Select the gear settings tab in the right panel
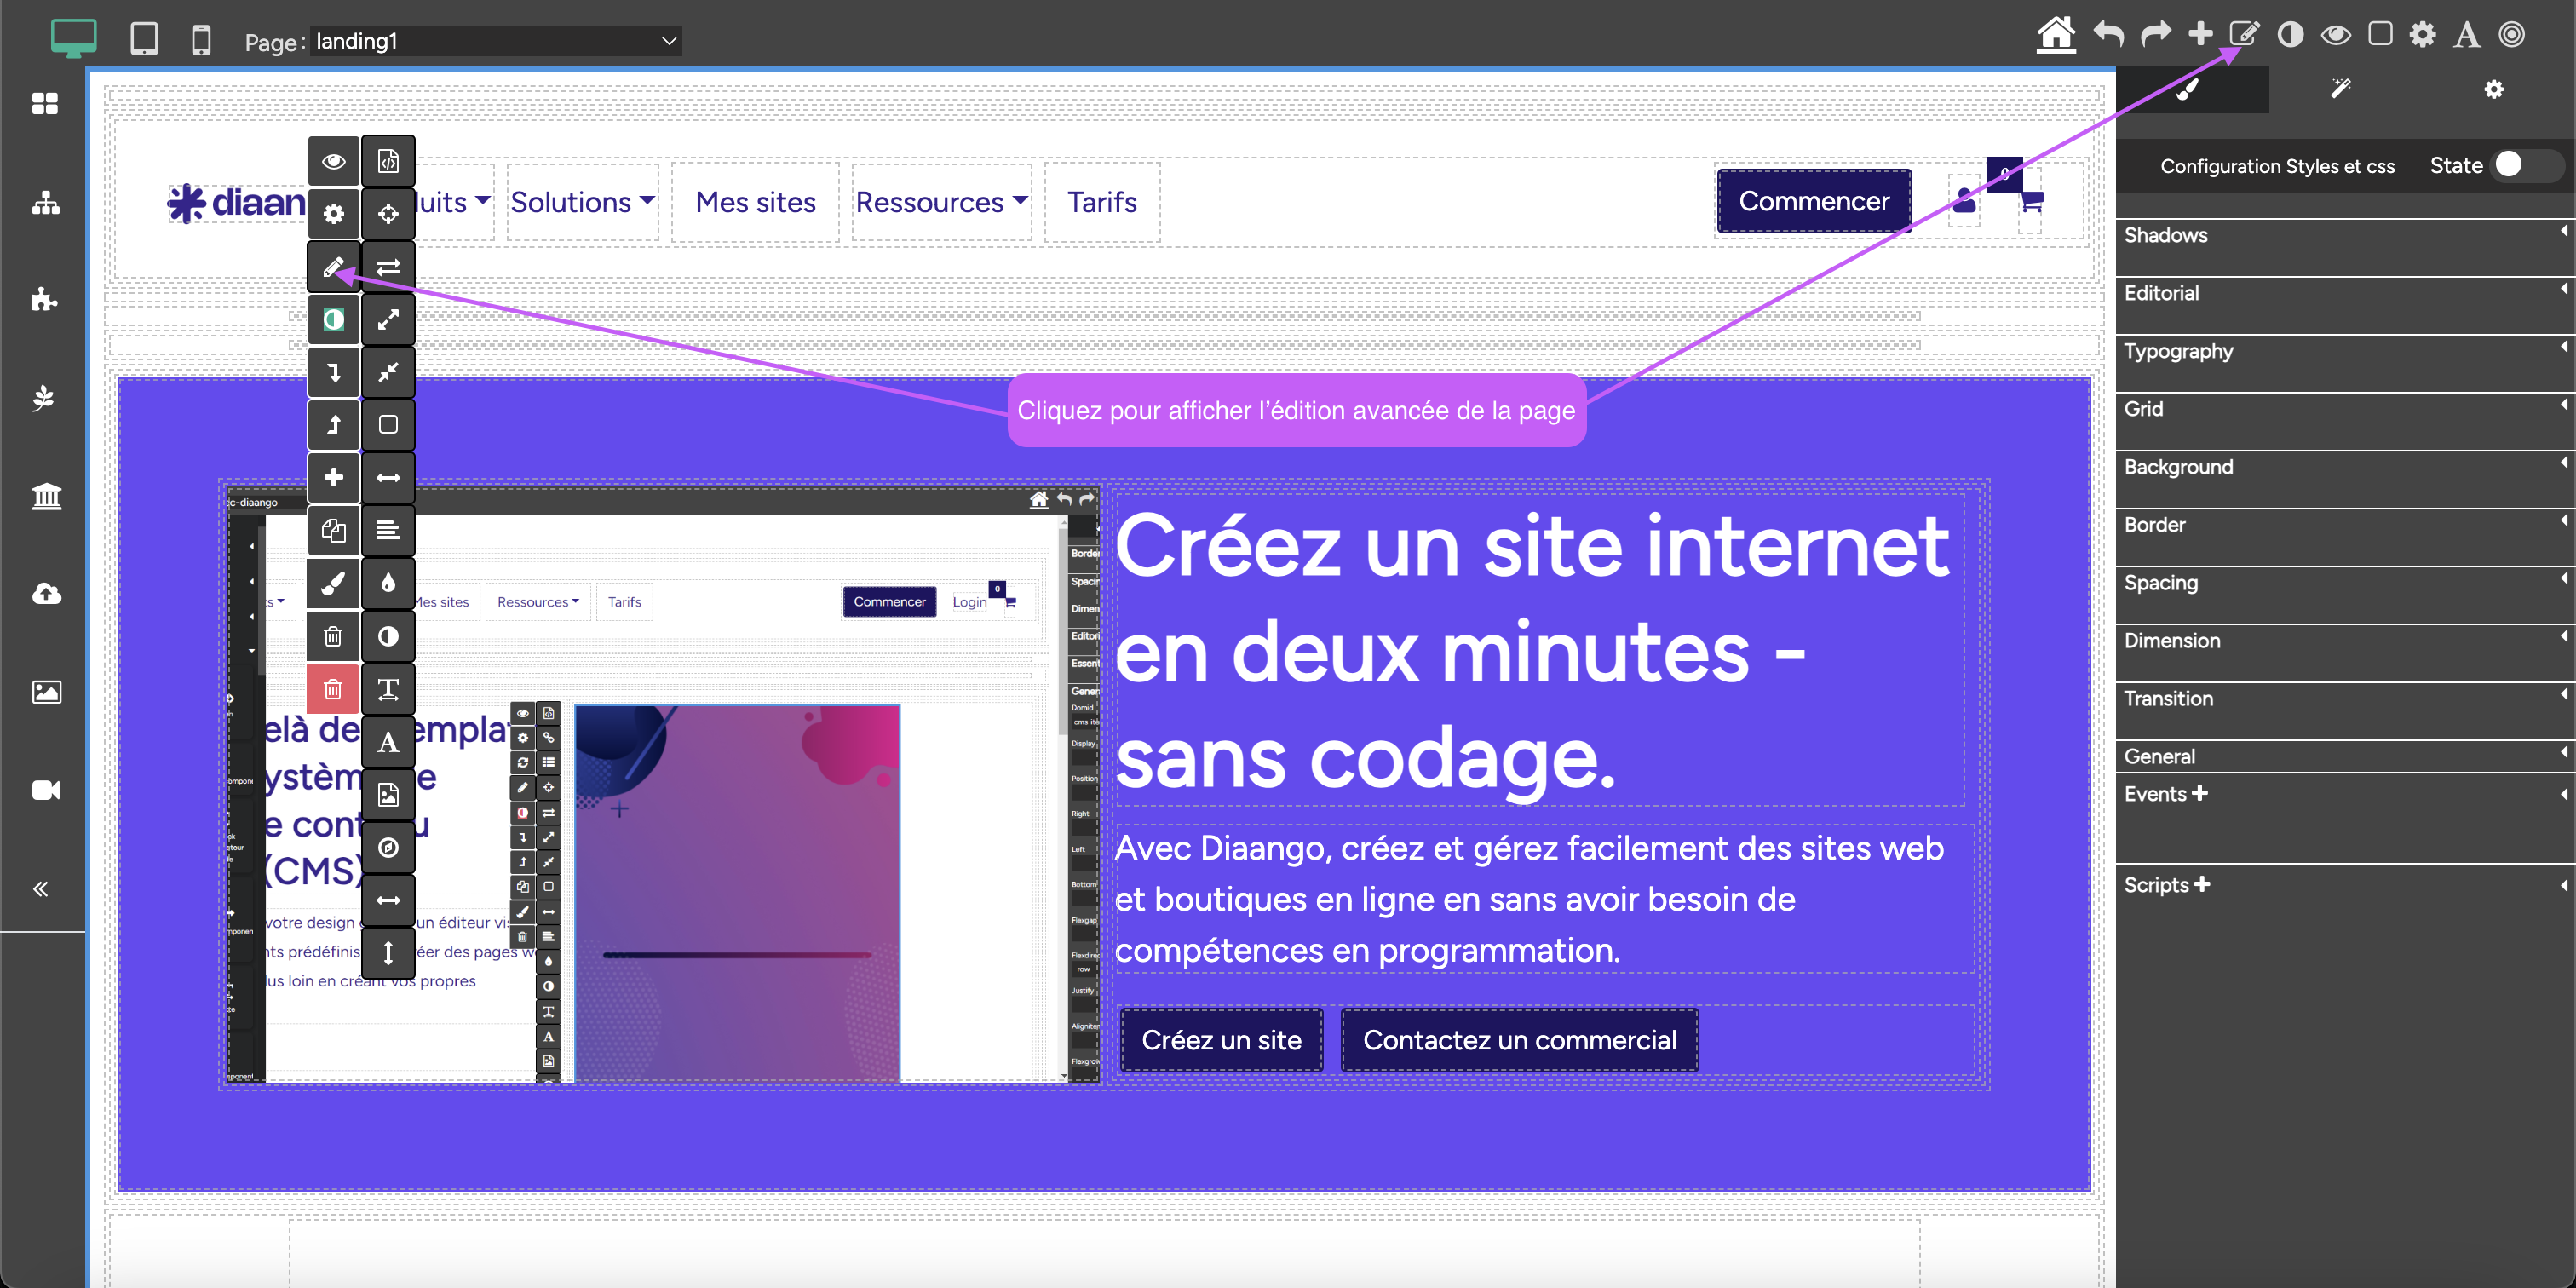This screenshot has width=2576, height=1288. coord(2494,90)
